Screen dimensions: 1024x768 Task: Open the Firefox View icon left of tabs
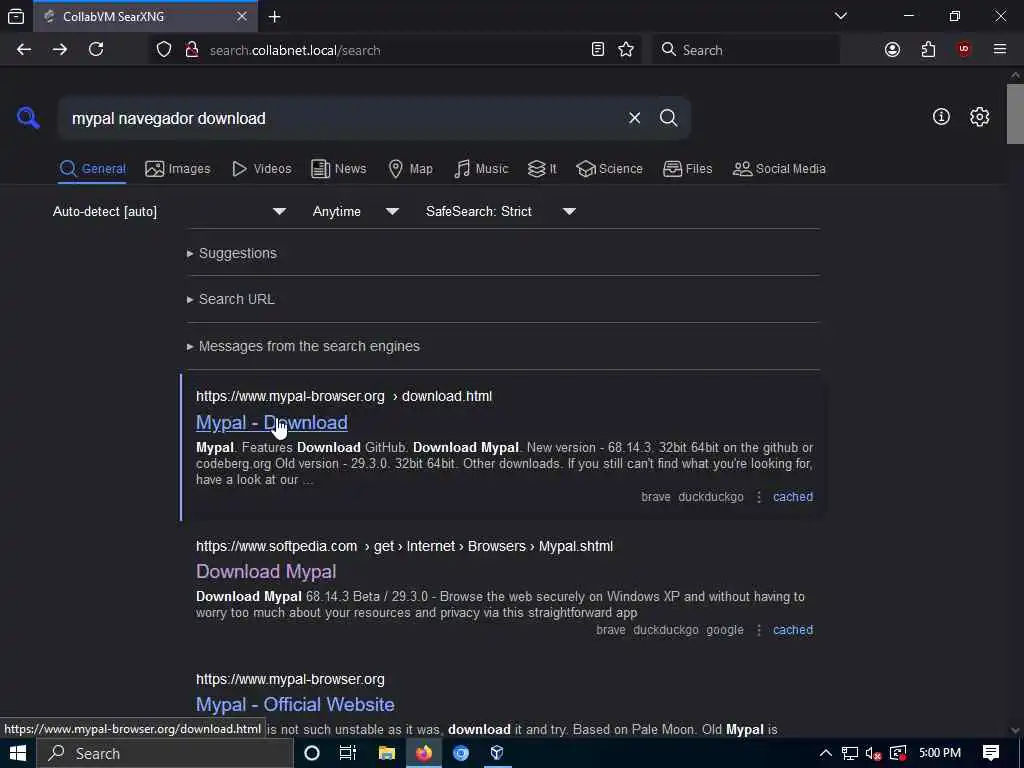point(16,16)
